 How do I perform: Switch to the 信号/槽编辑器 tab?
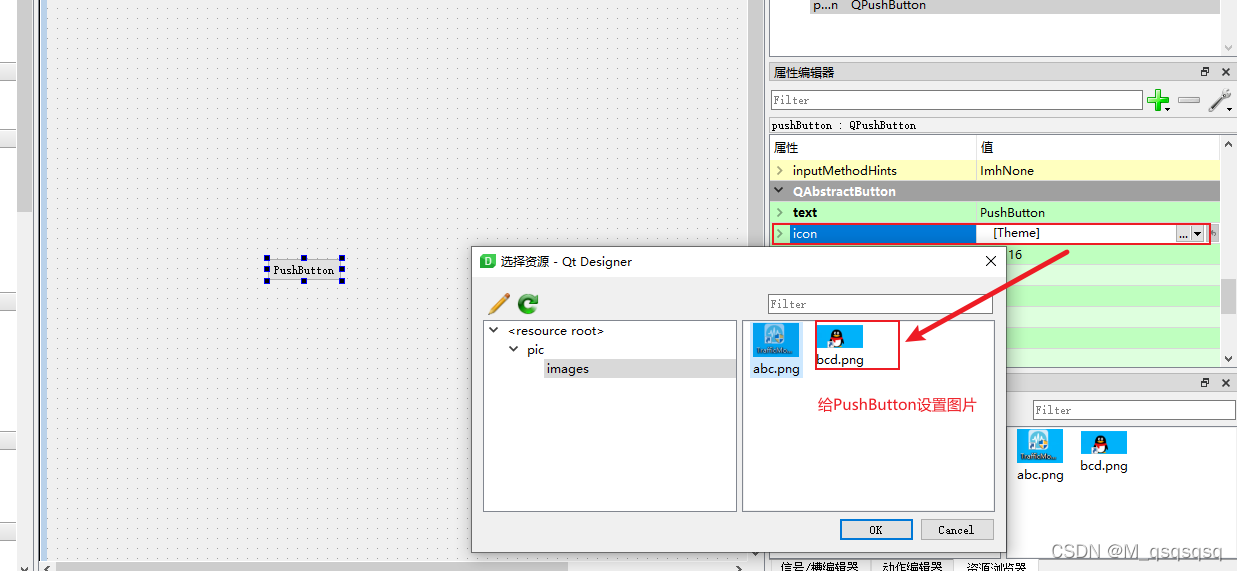coord(819,565)
